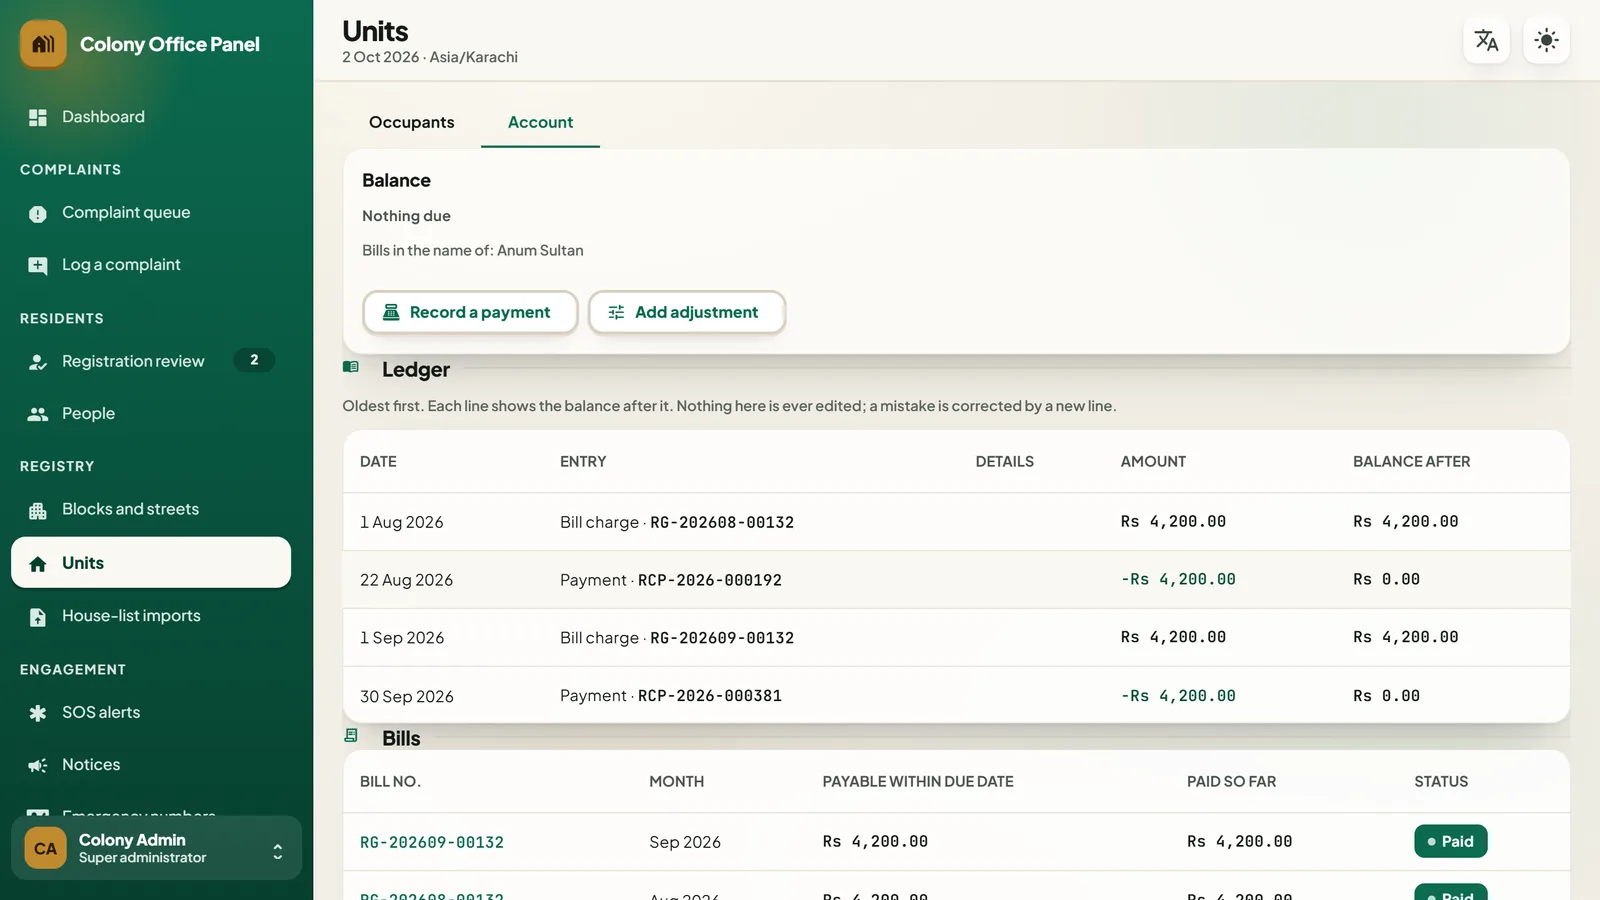Click the CA avatar for Colony Admin

45,849
